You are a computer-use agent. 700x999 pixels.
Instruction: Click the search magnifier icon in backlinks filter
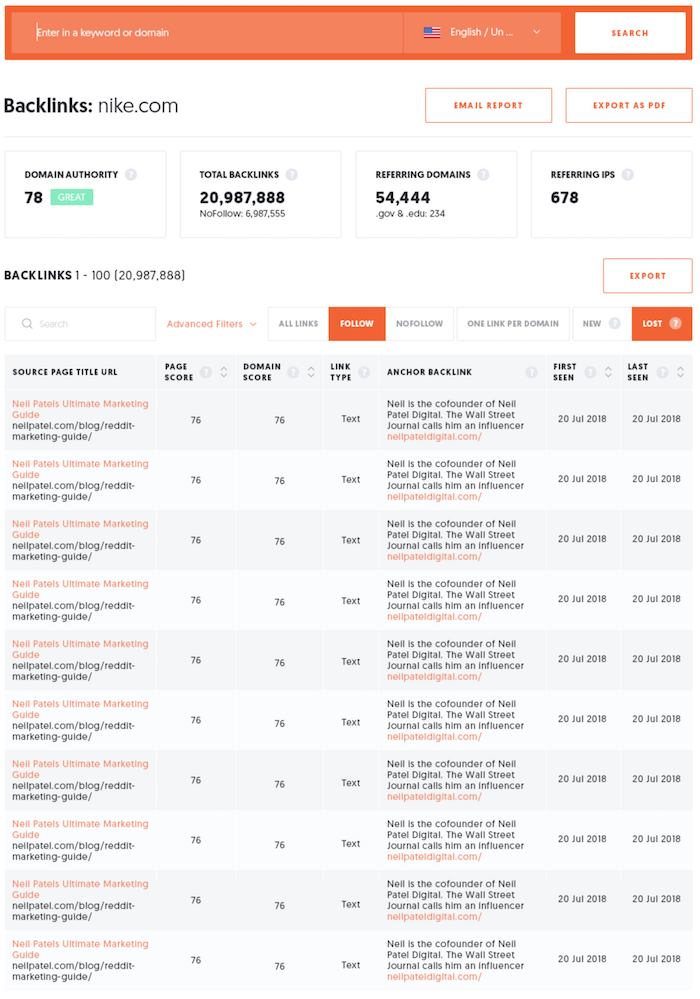click(x=27, y=324)
